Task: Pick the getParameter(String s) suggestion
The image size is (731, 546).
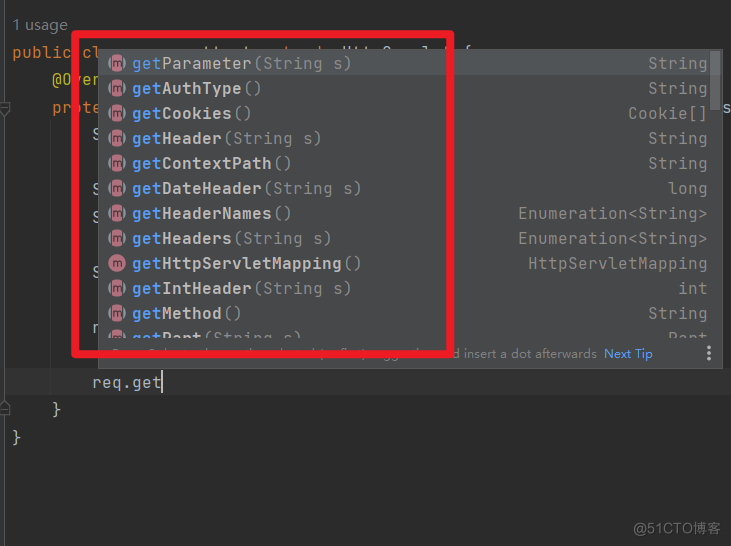Action: tap(241, 63)
